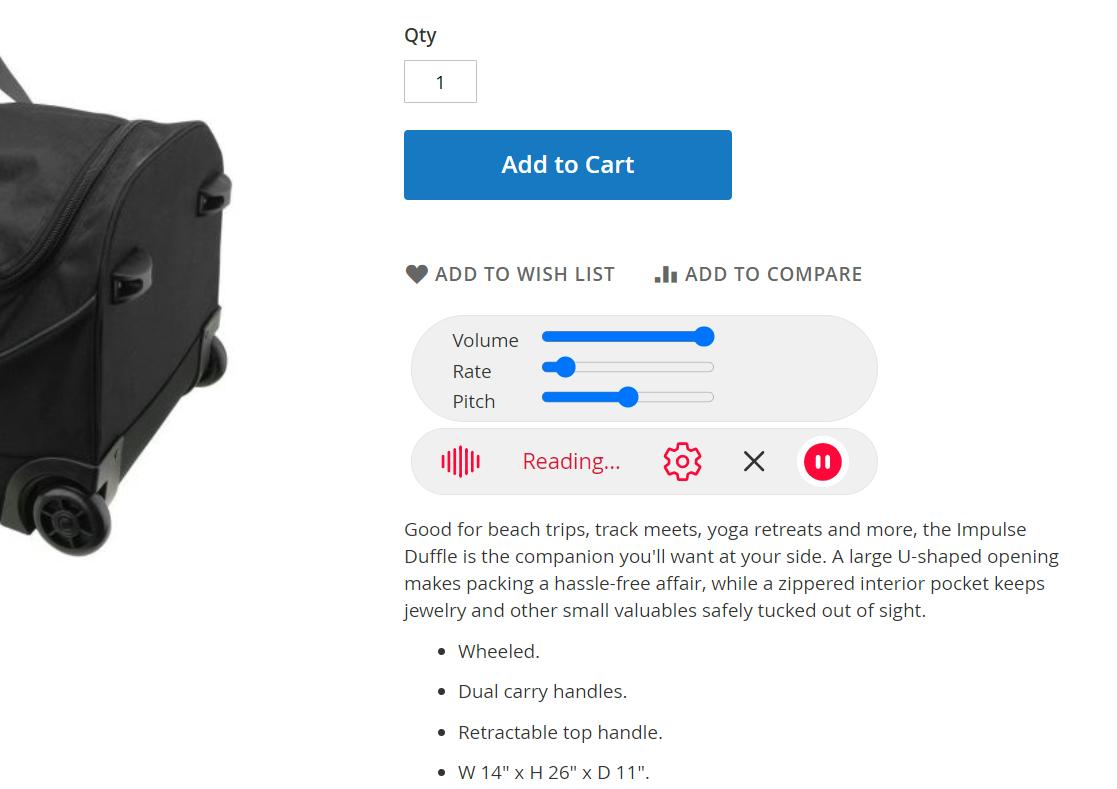Click the Volume slider handle
This screenshot has height=789, width=1117.
pos(704,337)
